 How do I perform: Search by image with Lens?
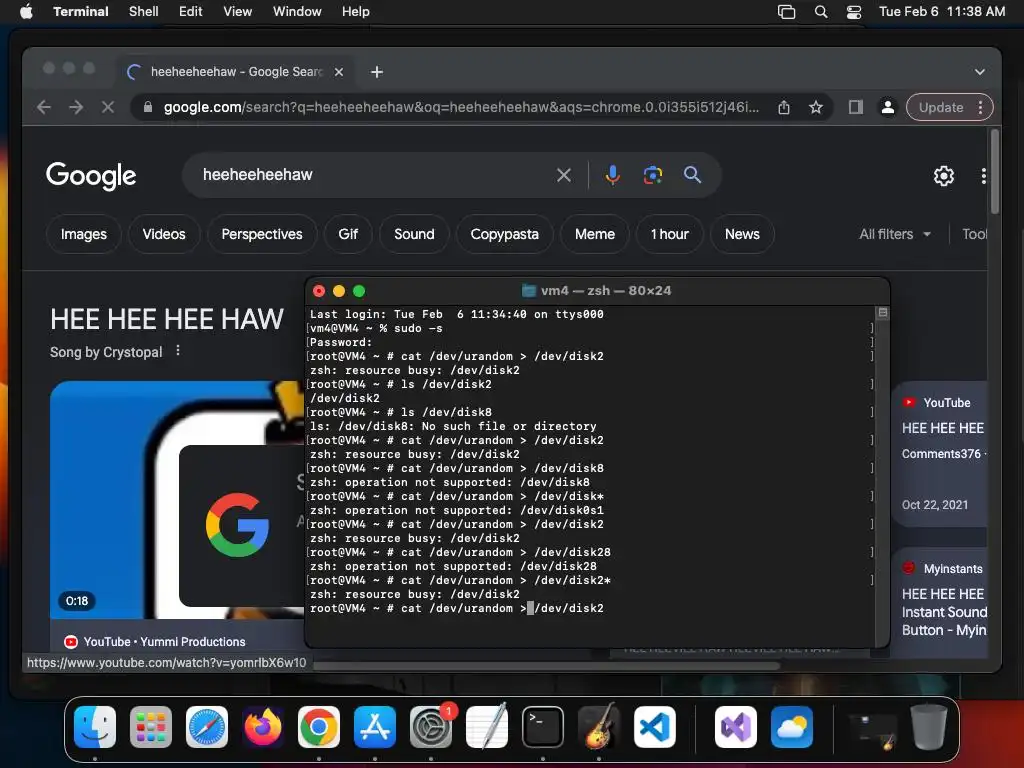pyautogui.click(x=652, y=175)
